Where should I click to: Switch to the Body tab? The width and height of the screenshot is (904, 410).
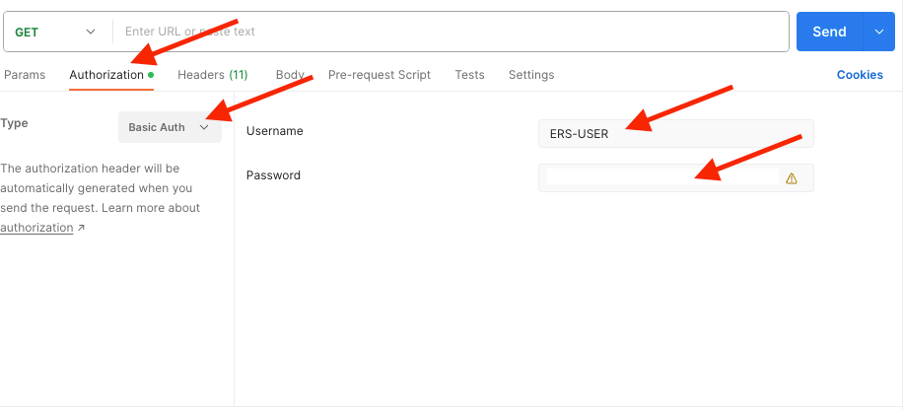(290, 75)
